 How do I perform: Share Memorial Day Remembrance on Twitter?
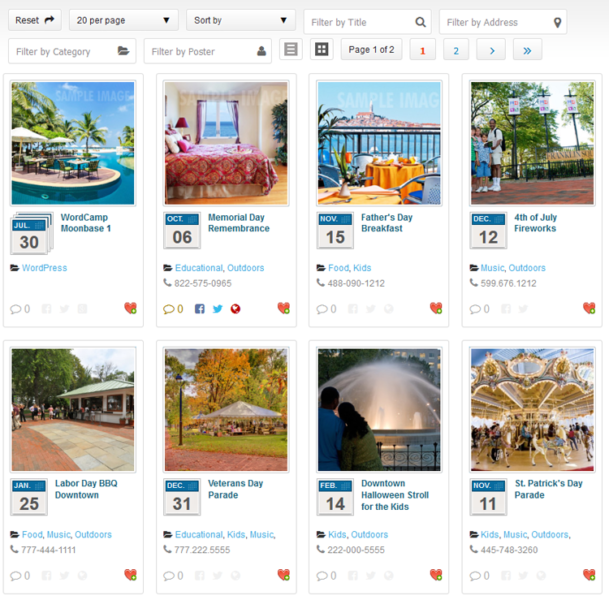[x=217, y=309]
